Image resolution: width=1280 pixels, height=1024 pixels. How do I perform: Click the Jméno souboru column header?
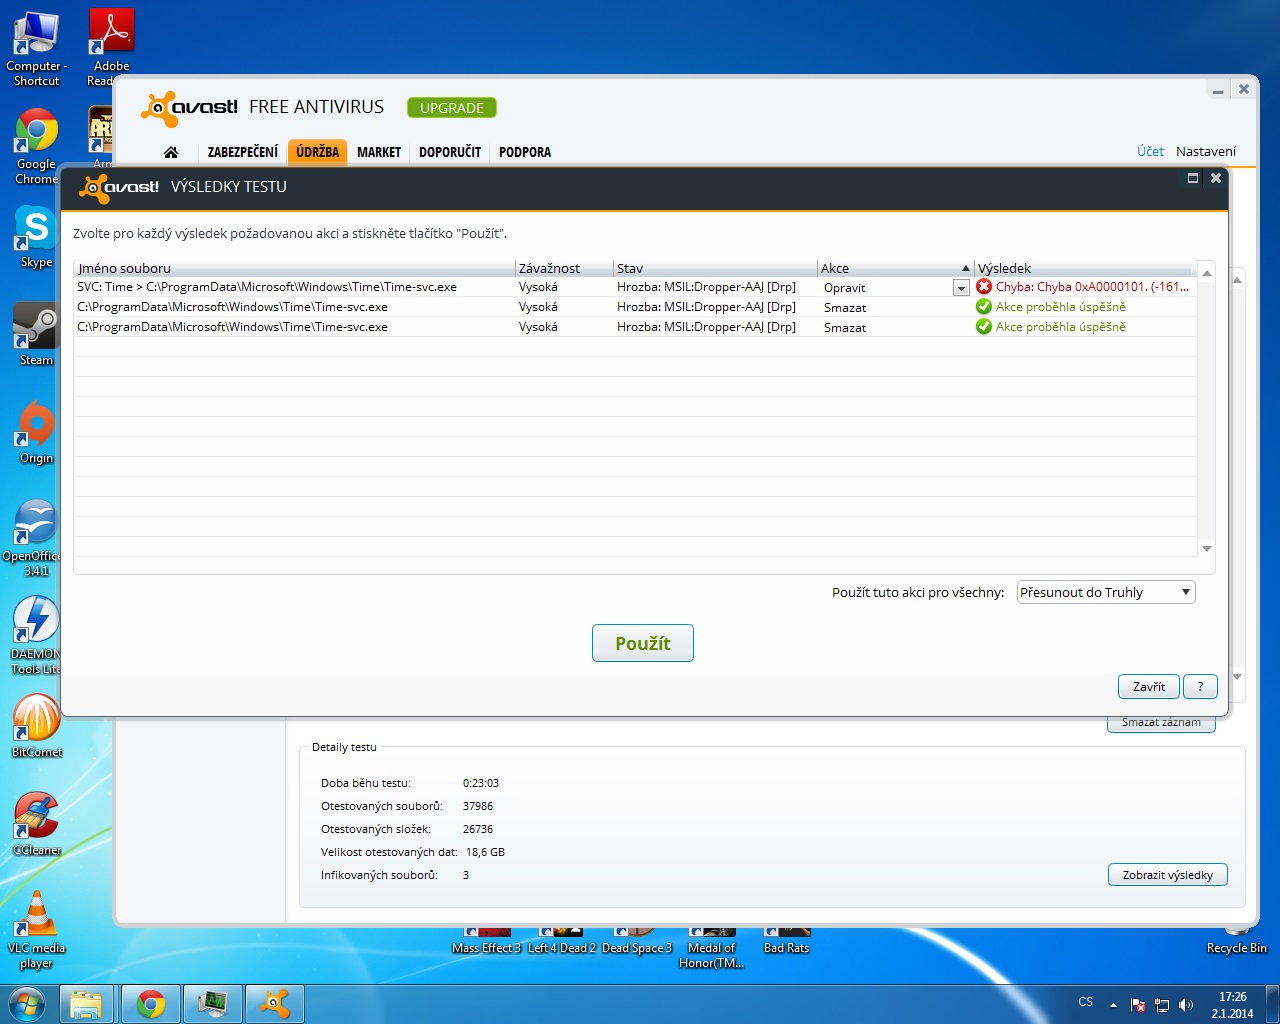tap(295, 268)
